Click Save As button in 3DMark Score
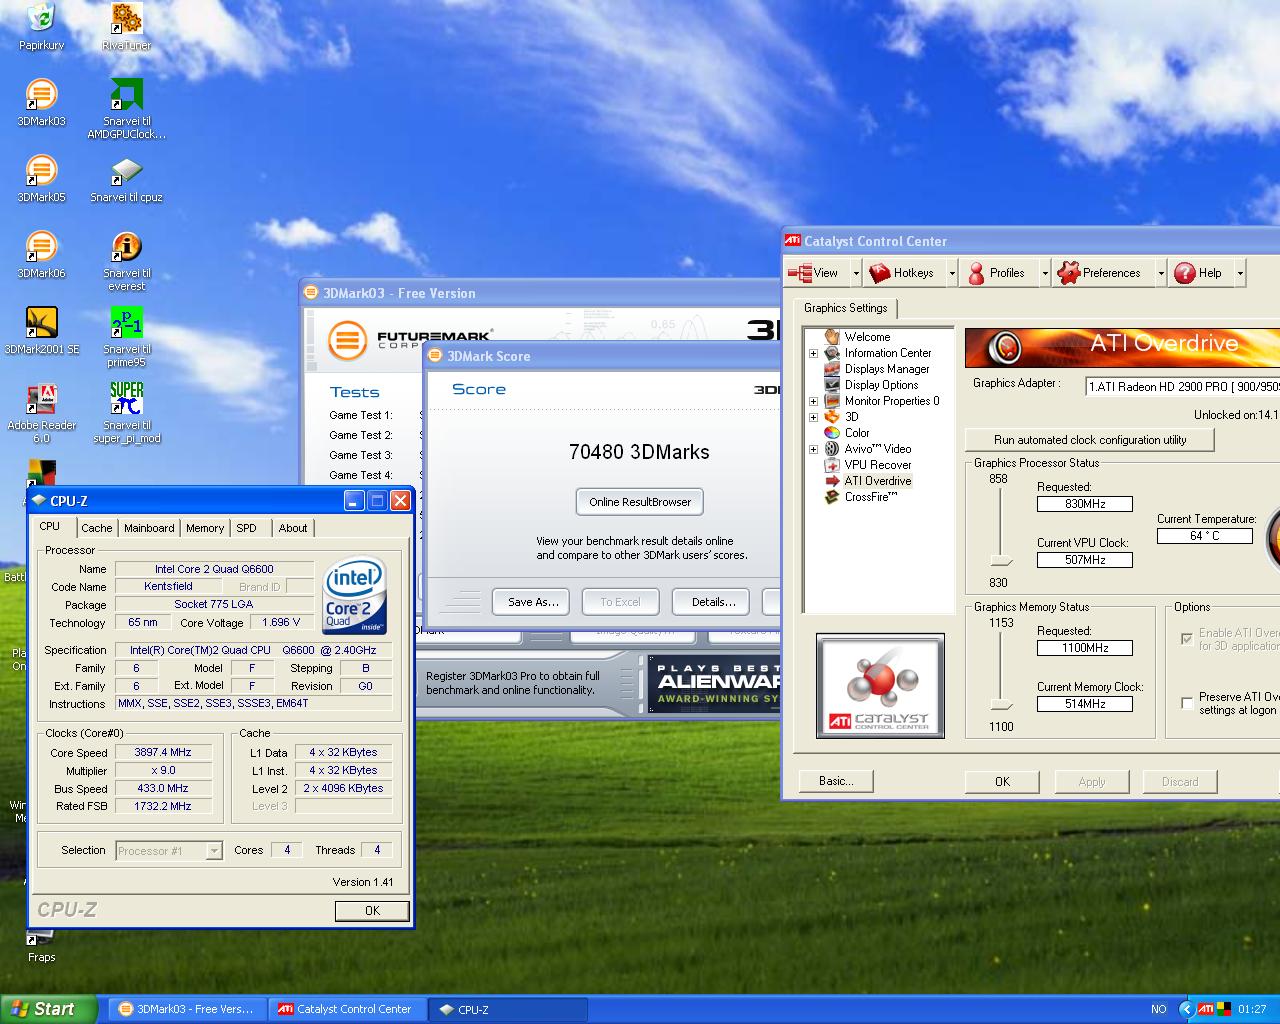 coord(532,602)
